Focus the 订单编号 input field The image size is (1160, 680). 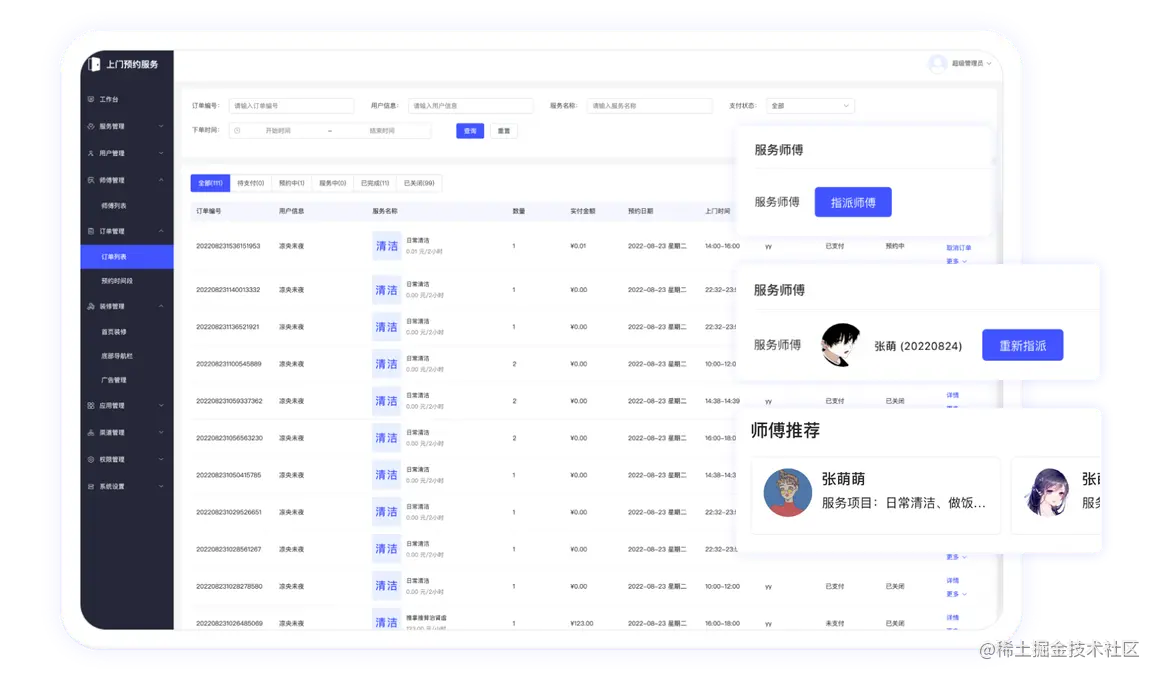pyautogui.click(x=291, y=106)
